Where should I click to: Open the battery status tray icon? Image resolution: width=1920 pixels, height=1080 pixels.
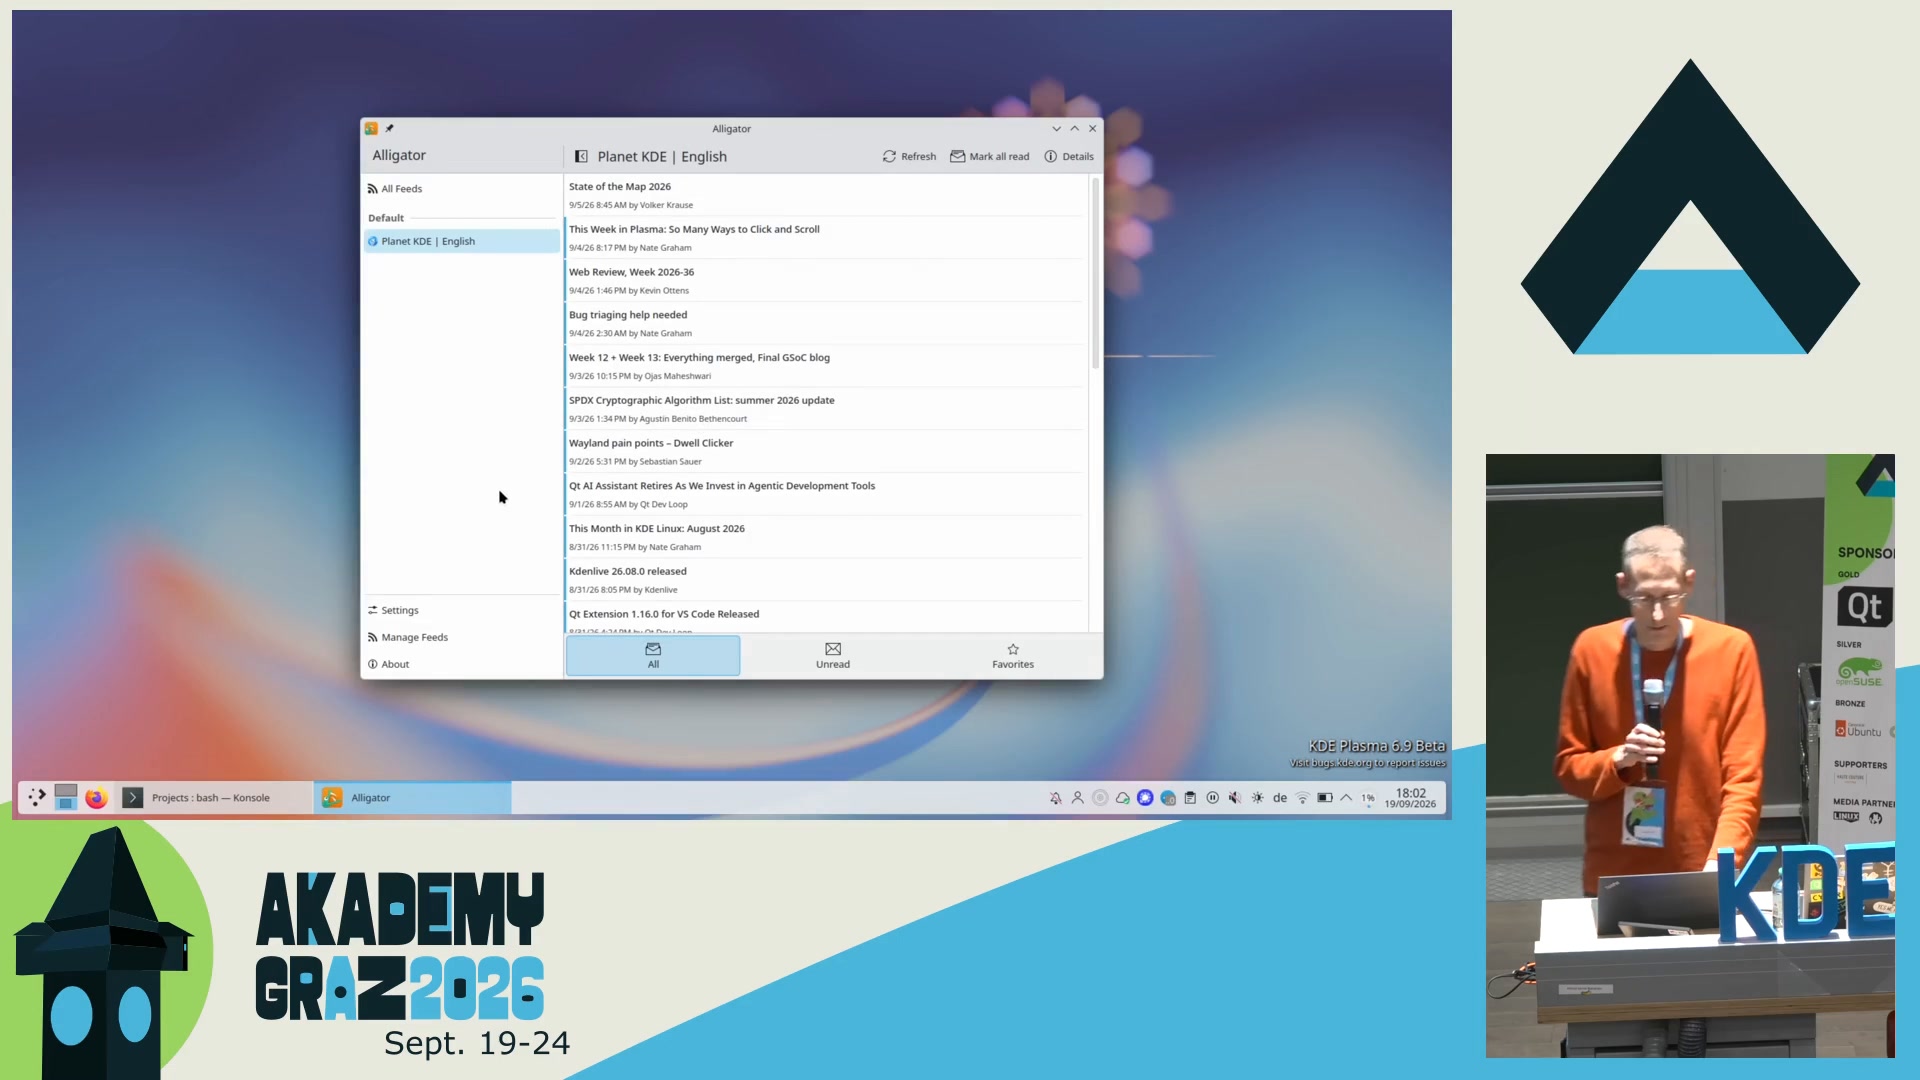click(x=1325, y=798)
